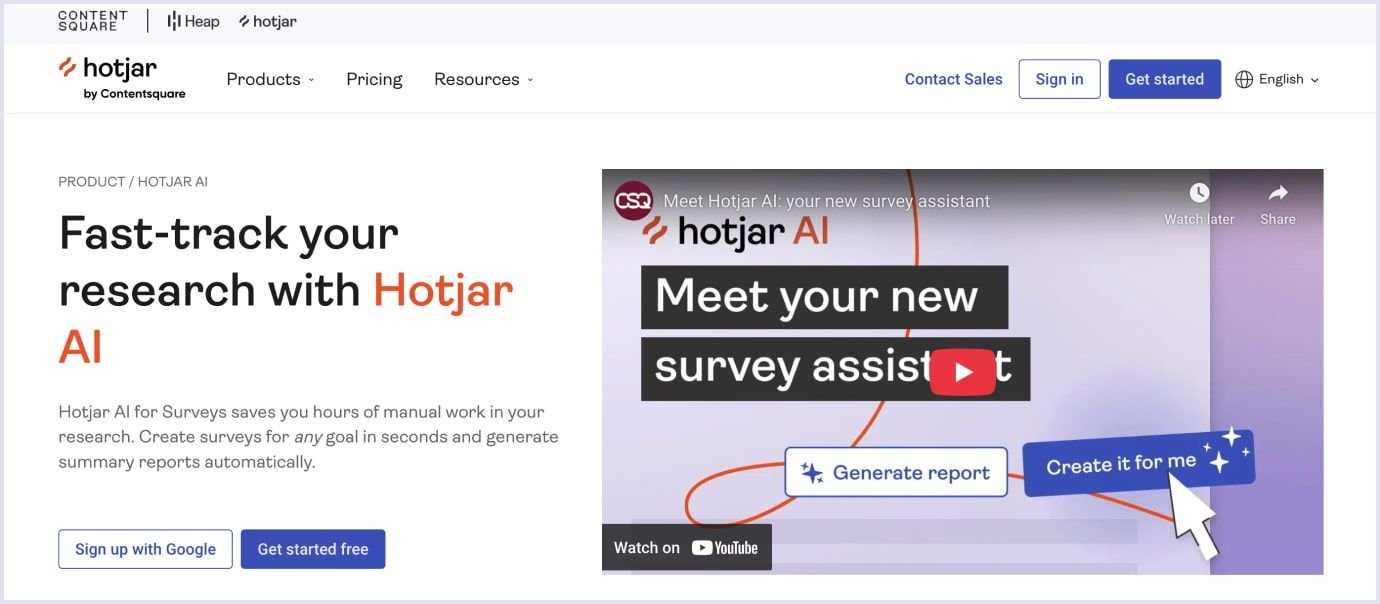Click the globe icon next to English
The image size is (1380, 604).
pyautogui.click(x=1244, y=78)
